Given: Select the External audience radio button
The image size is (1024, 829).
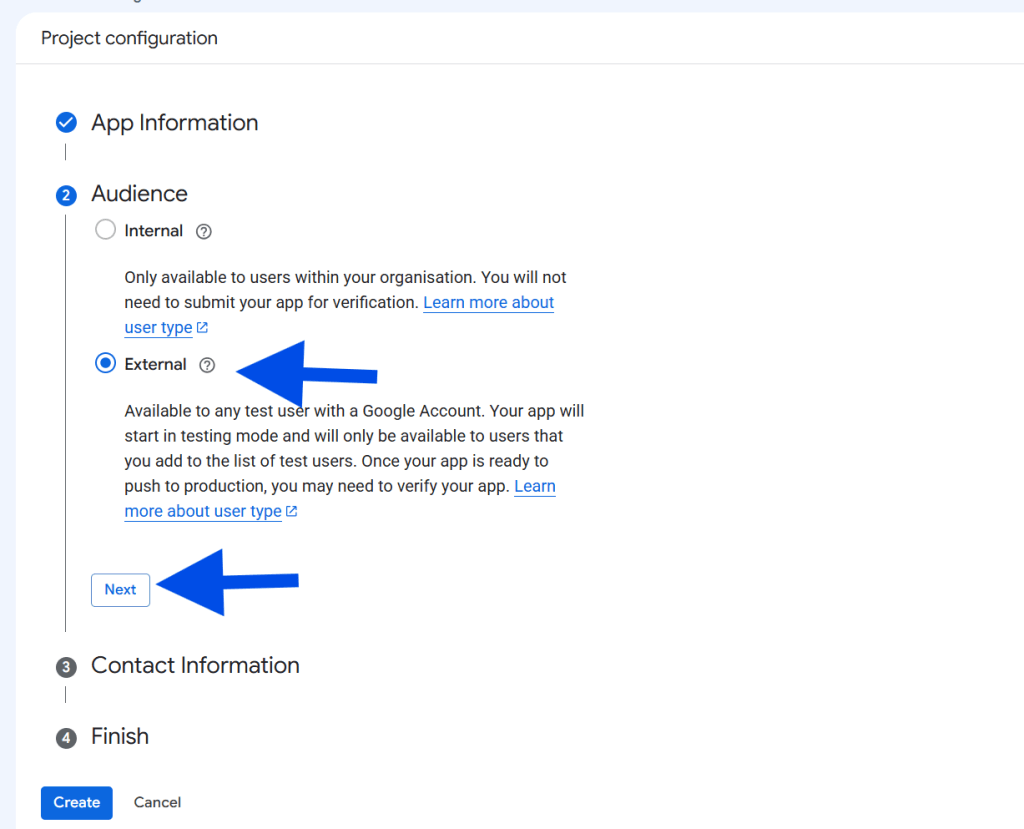Looking at the screenshot, I should click(x=105, y=363).
